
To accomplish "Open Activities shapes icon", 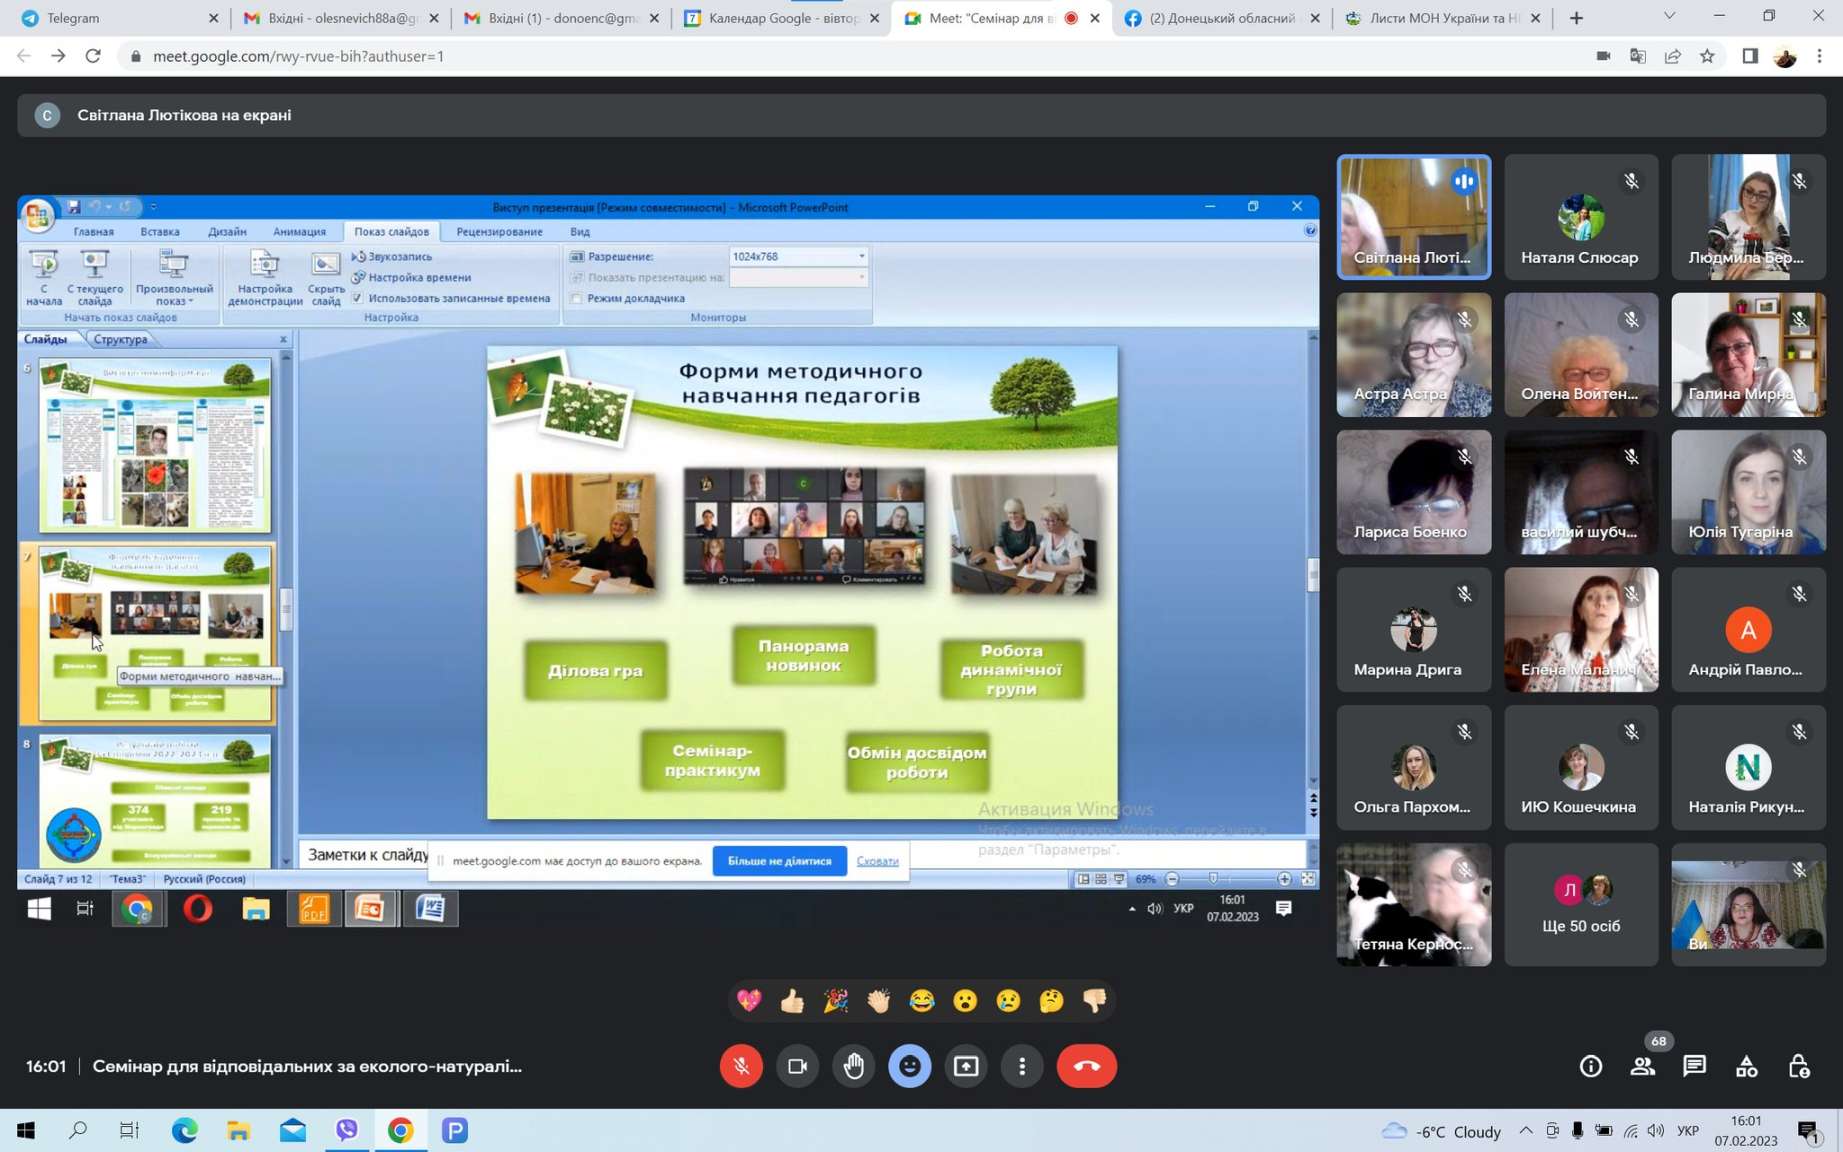I will [1746, 1067].
